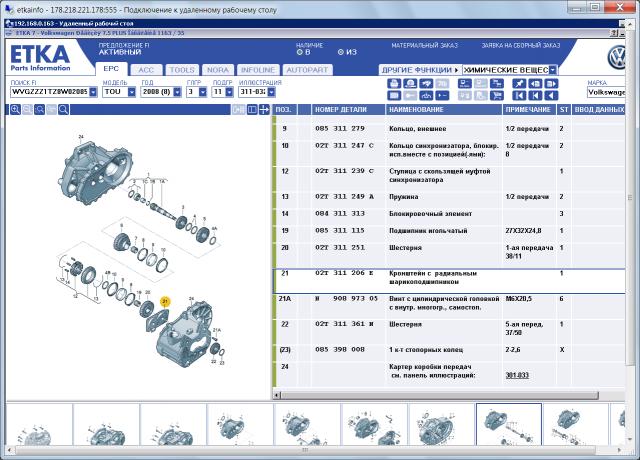Screen dimensions: 640x460
Task: Select the 'В' availability radio button
Action: pos(300,52)
